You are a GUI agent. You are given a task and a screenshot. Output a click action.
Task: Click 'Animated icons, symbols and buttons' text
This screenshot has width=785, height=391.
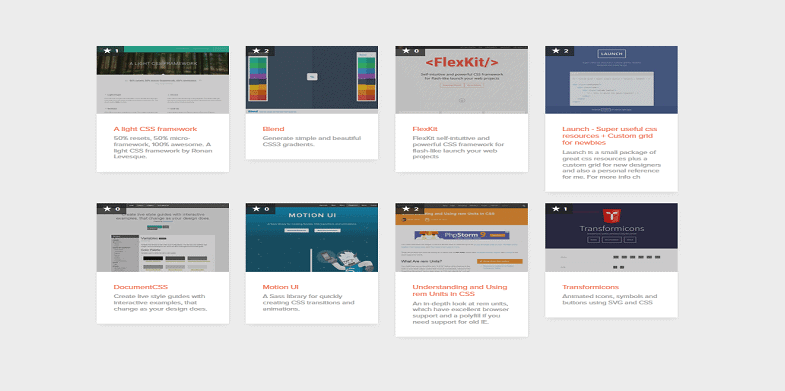(x=610, y=299)
